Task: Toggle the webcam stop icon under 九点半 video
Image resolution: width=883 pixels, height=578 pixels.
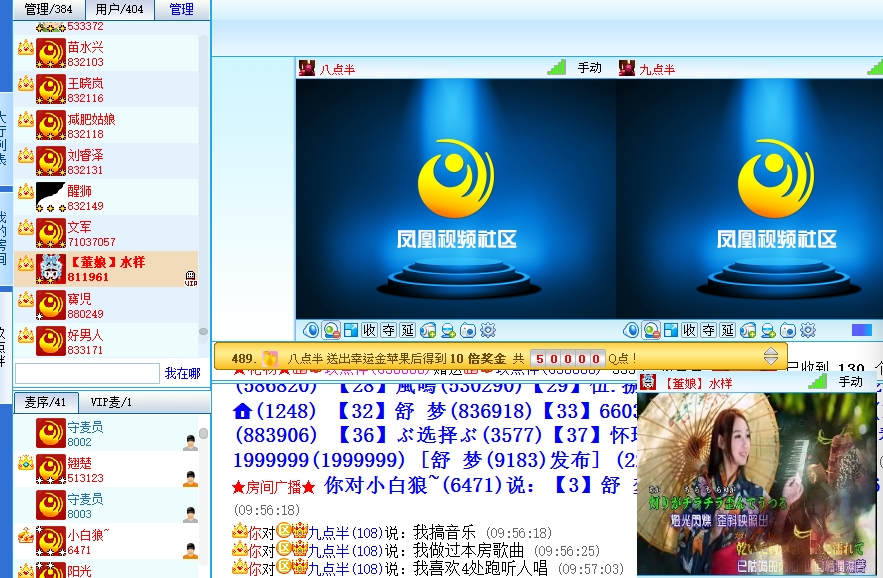Action: pyautogui.click(x=651, y=330)
